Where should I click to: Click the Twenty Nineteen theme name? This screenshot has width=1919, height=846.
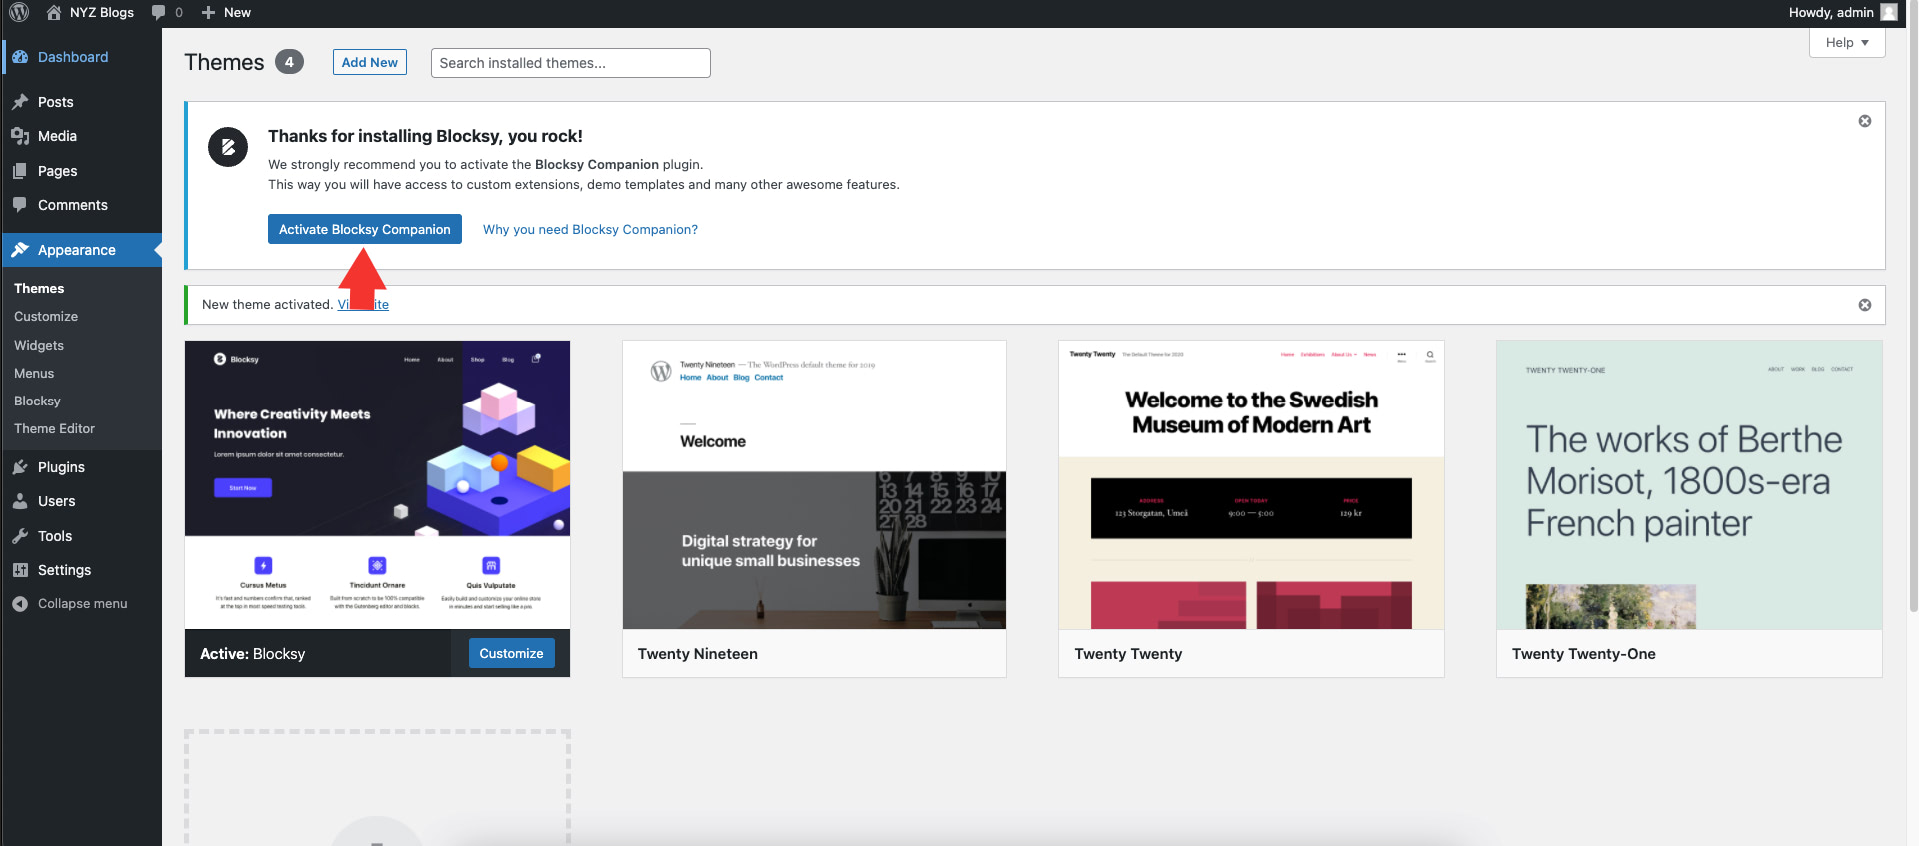698,654
